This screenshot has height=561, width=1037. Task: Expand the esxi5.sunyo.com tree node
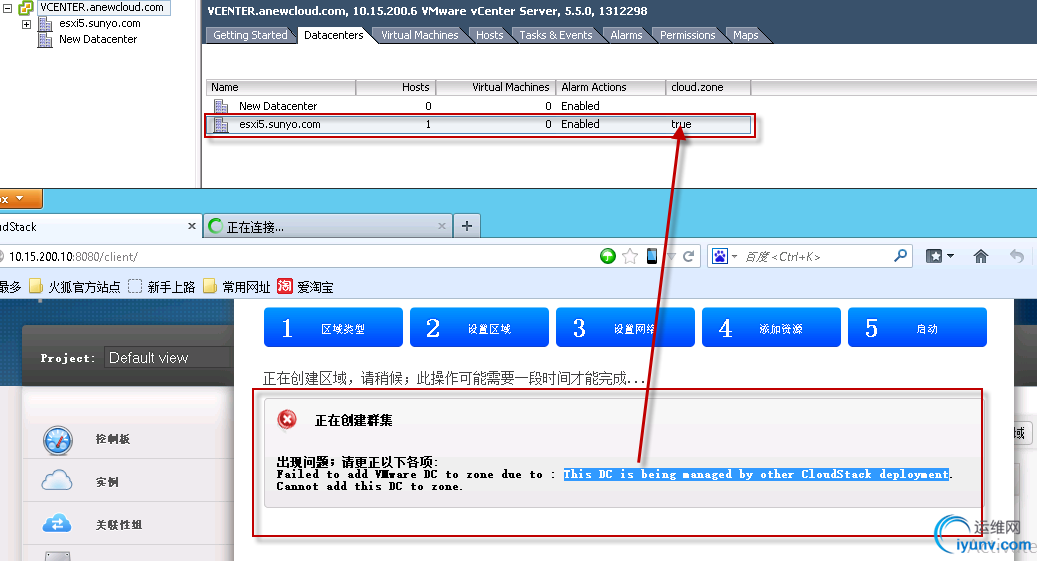coord(26,24)
